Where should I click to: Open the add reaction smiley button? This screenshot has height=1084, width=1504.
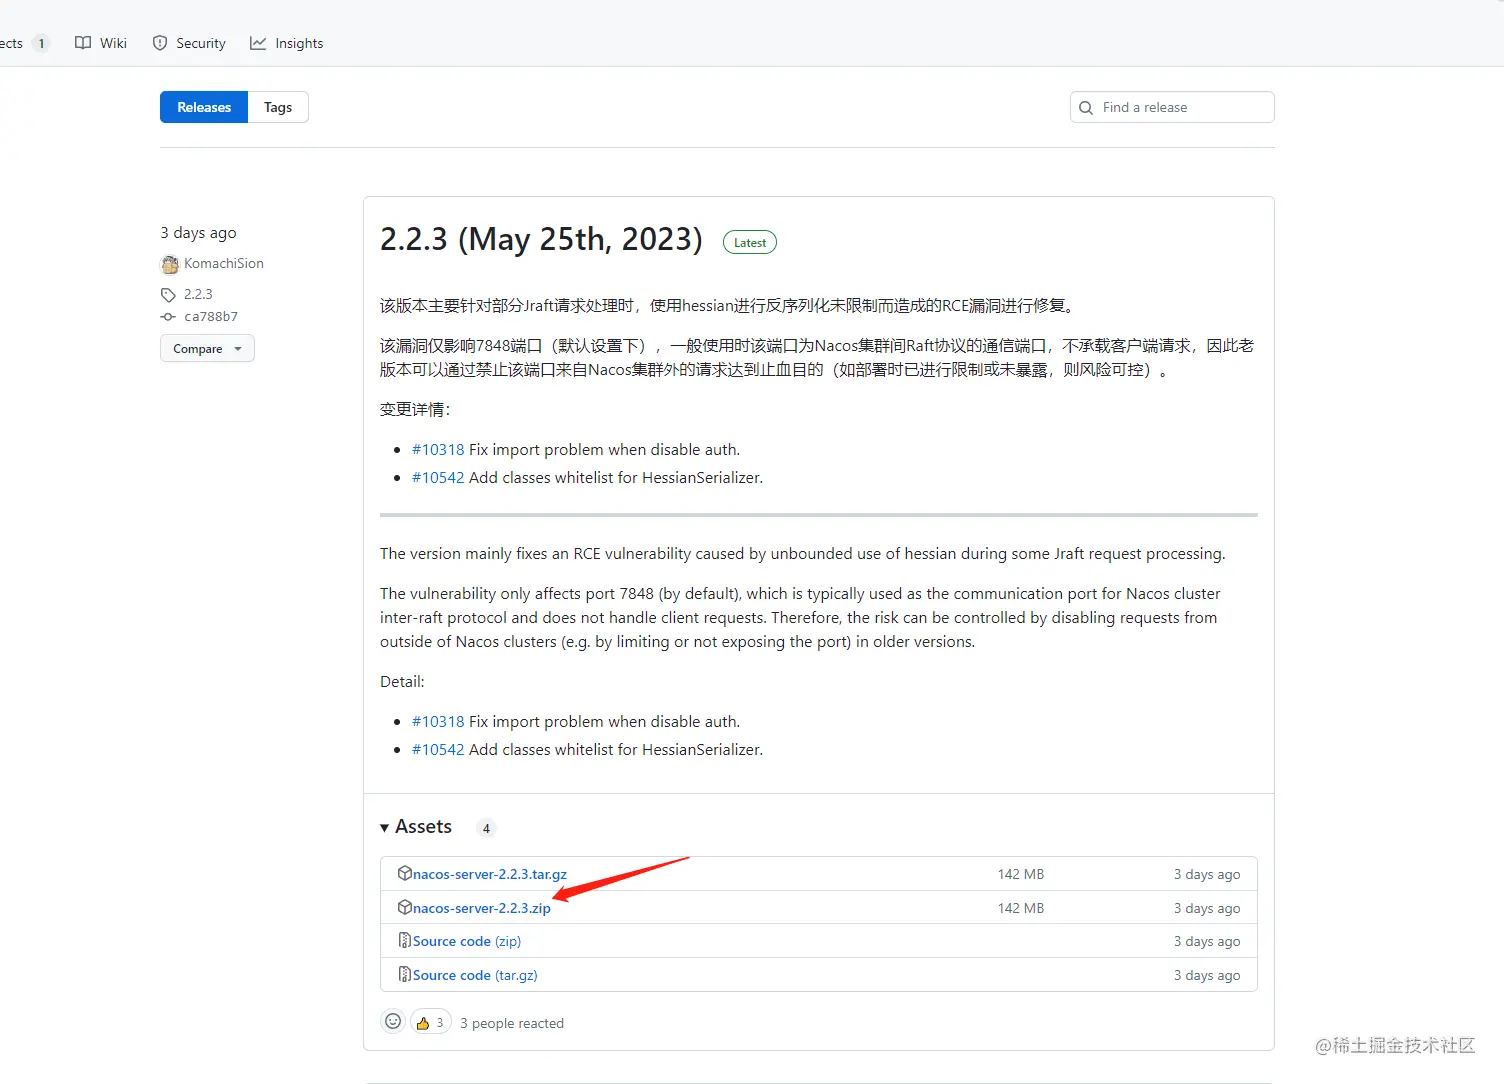click(393, 1021)
